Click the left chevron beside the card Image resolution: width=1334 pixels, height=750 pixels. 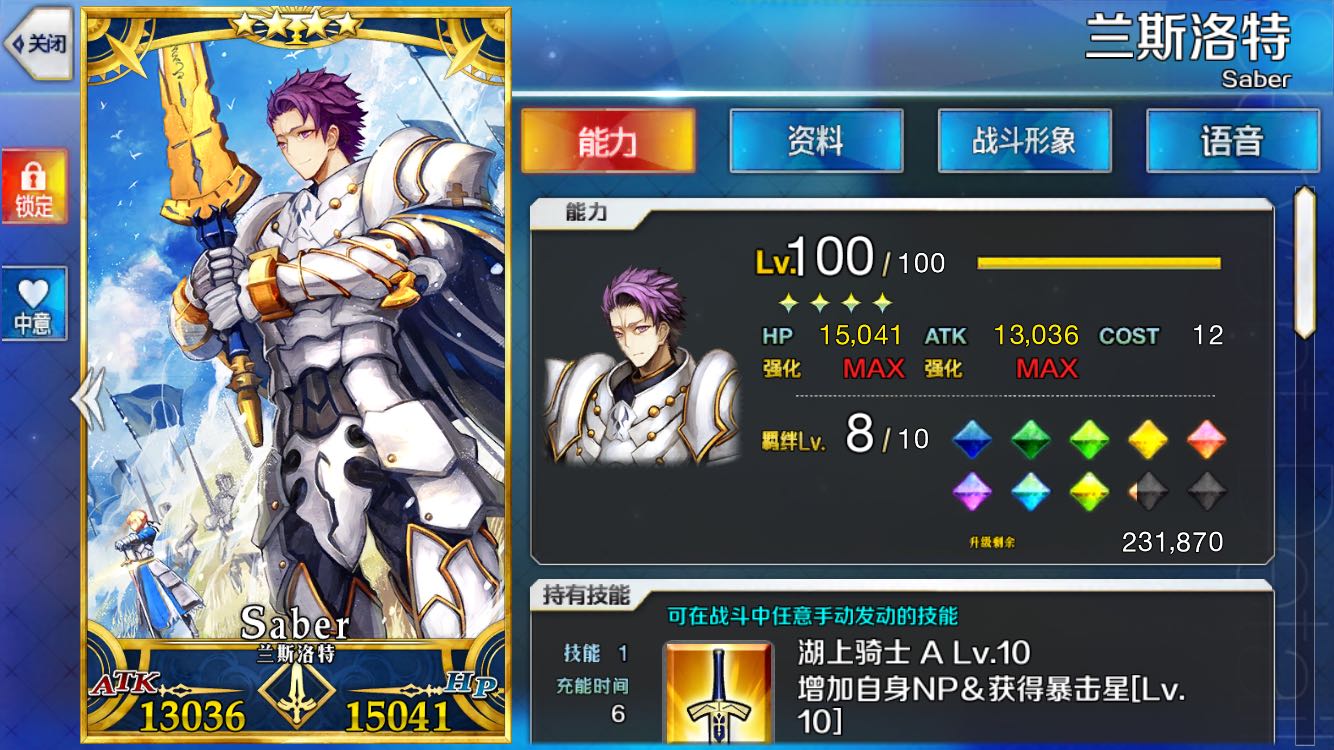[x=86, y=397]
